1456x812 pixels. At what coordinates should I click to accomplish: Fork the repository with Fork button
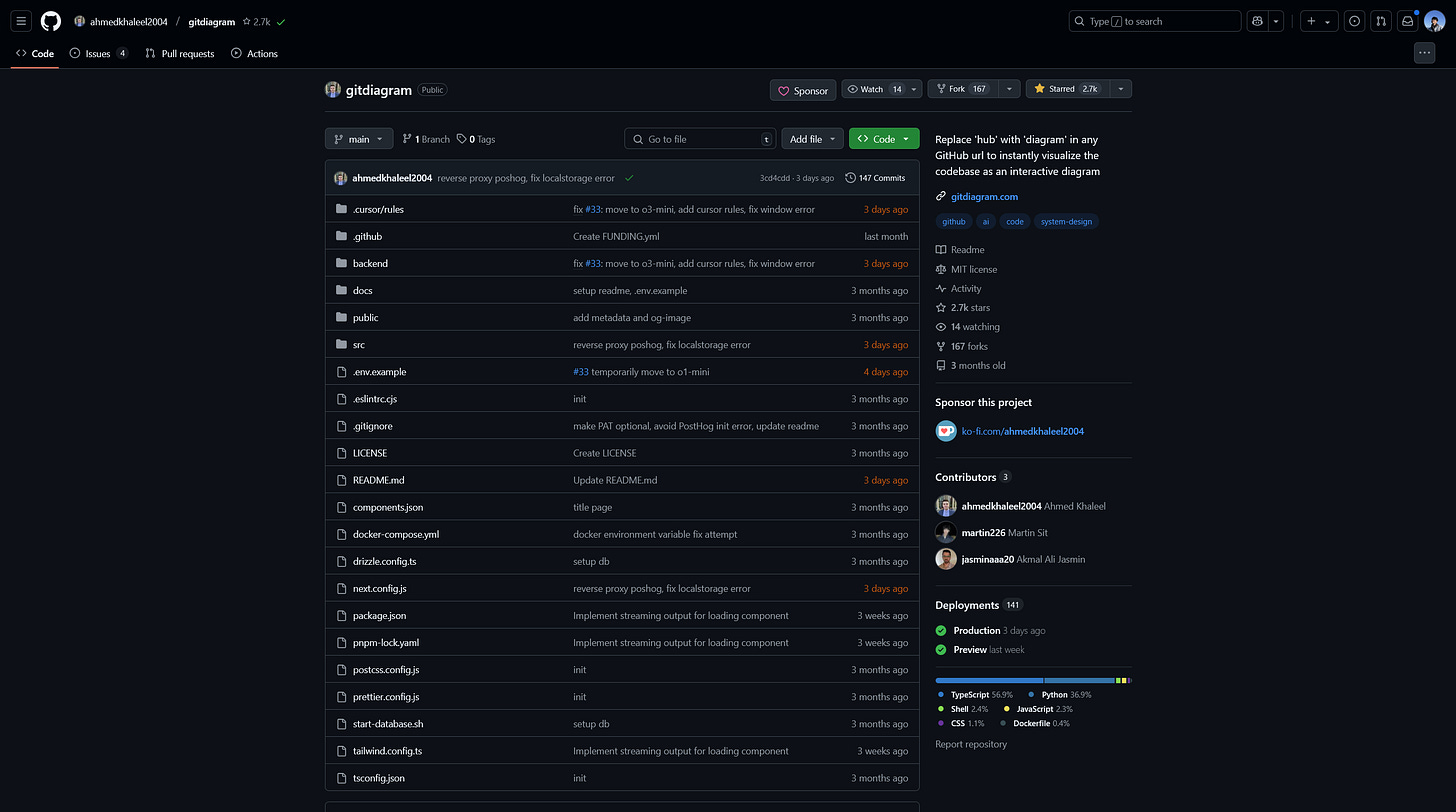click(963, 89)
